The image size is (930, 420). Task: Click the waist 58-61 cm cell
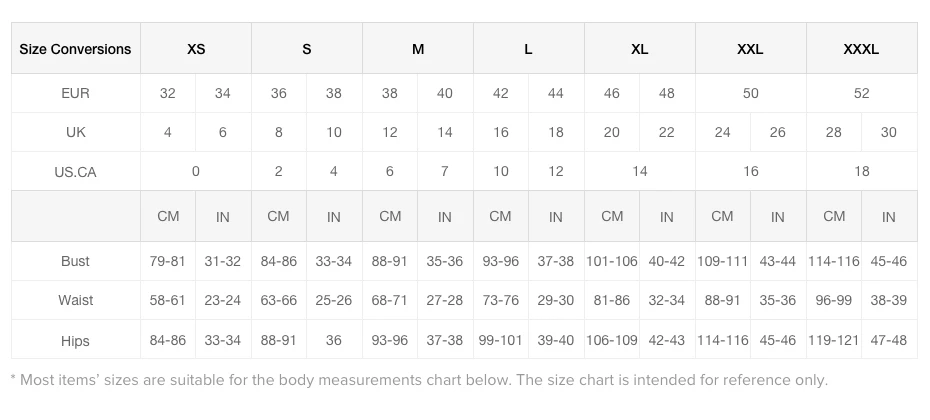[x=168, y=300]
